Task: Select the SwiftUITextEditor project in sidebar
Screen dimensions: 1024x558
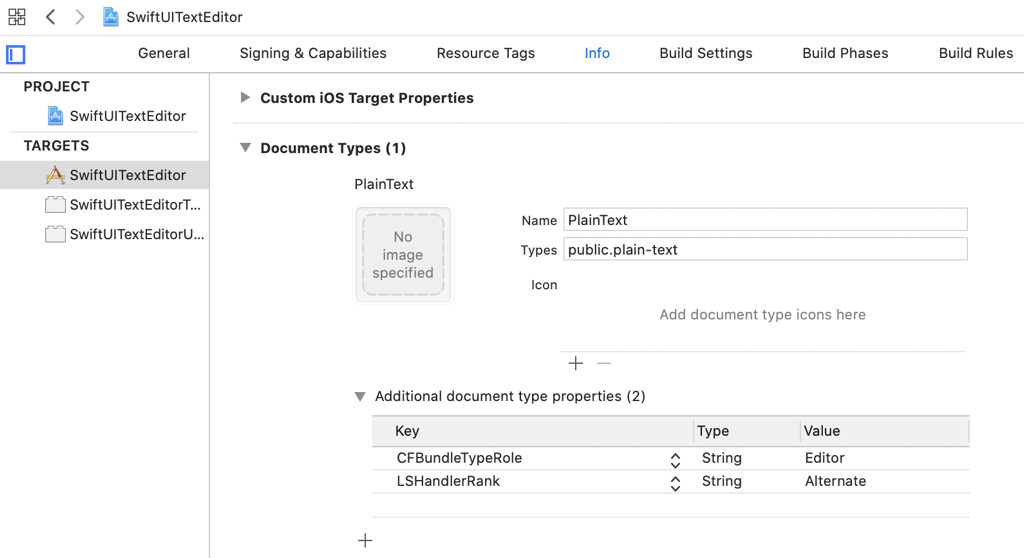Action: (127, 116)
